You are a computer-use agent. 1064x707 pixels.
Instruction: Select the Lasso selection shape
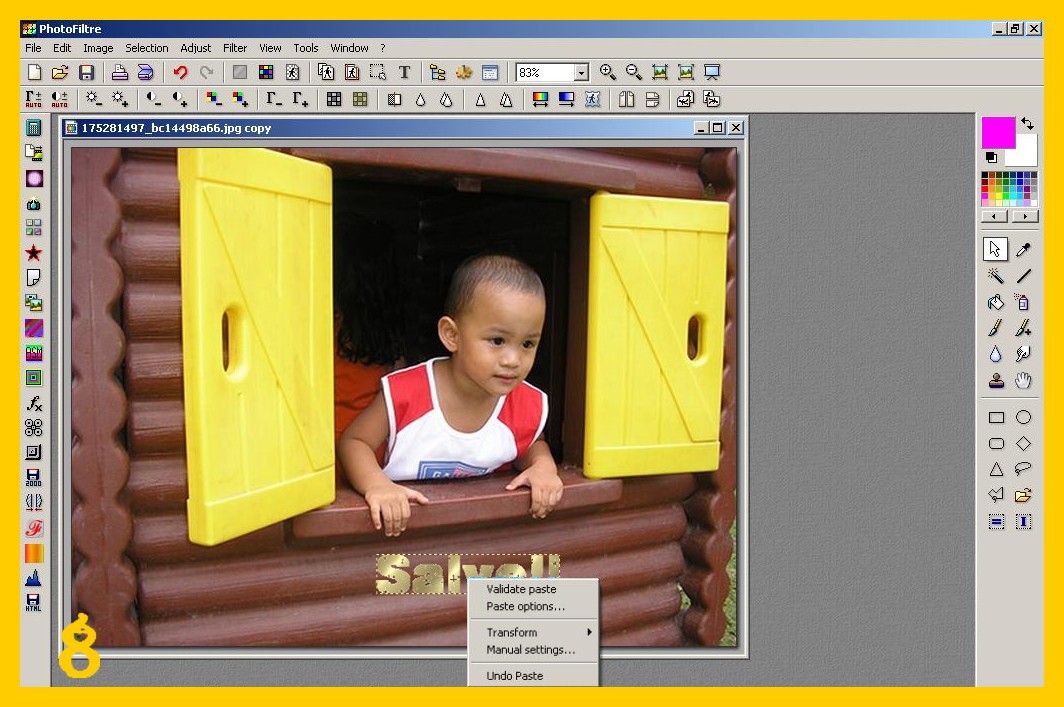point(1023,469)
